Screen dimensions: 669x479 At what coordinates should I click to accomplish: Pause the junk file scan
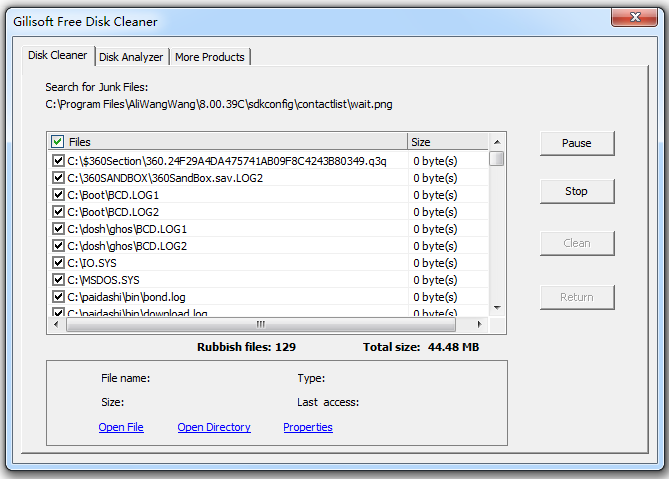(x=577, y=143)
